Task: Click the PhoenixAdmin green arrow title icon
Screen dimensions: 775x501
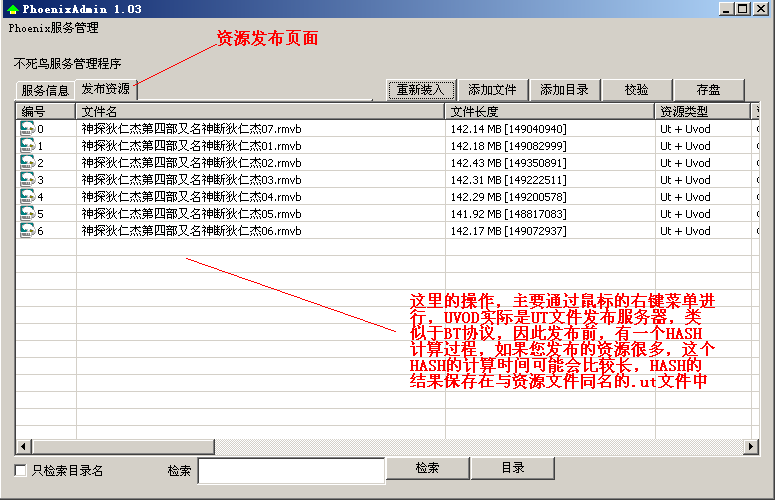Action: 12,9
